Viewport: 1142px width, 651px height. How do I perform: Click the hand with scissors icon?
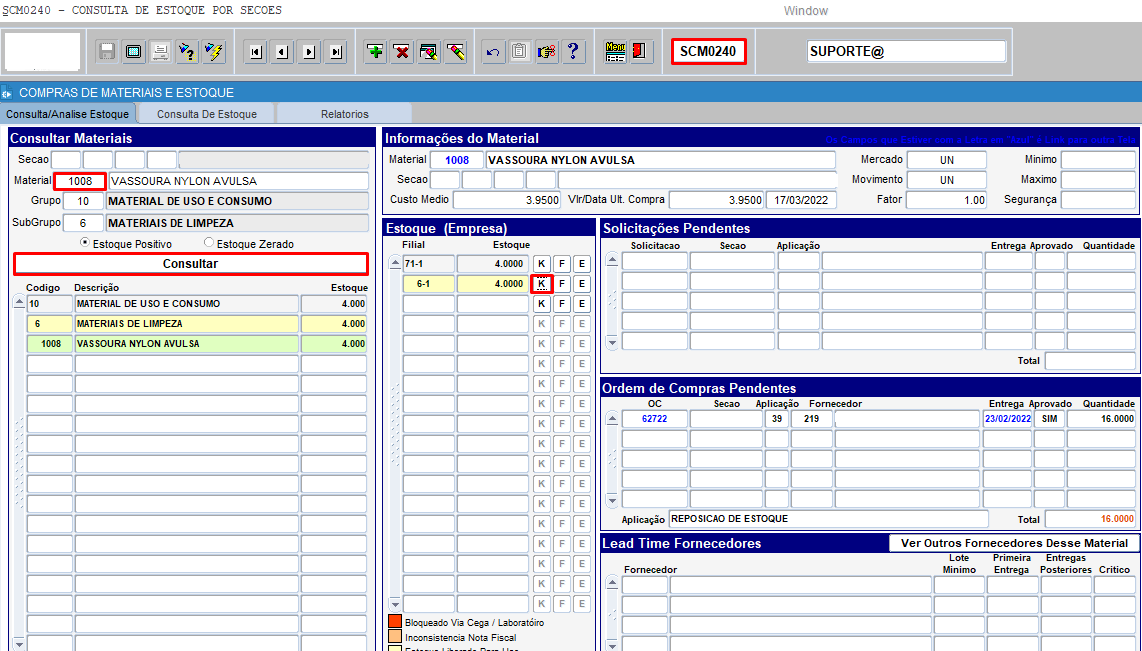546,52
